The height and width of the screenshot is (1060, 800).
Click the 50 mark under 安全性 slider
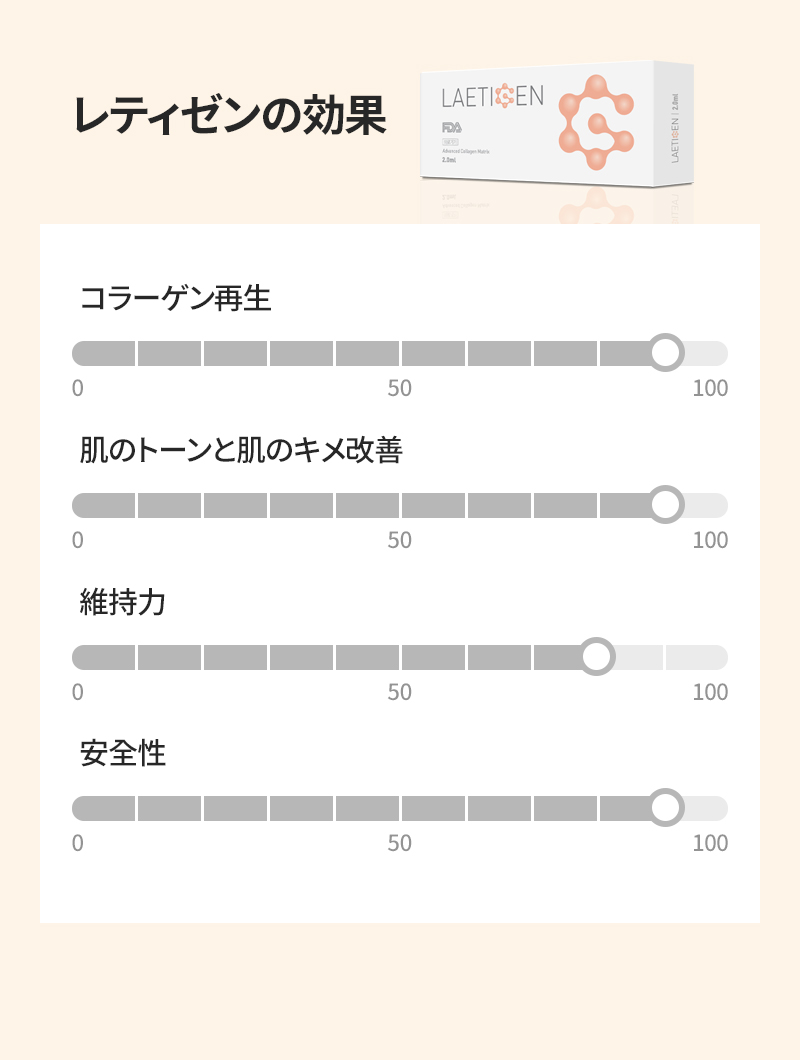400,843
